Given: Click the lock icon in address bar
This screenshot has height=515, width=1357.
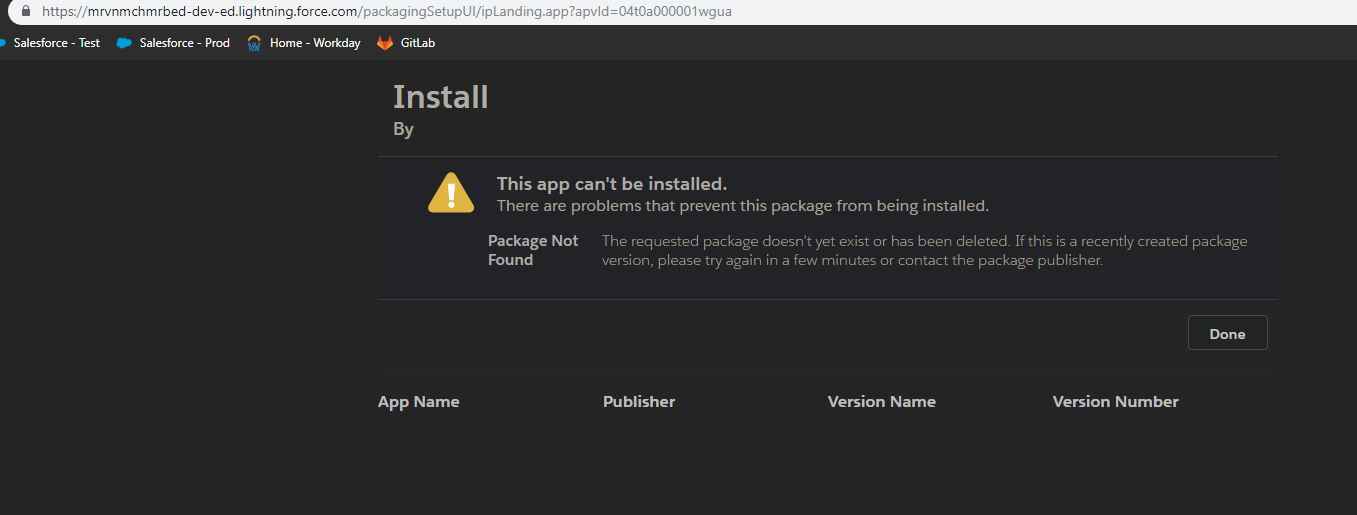Looking at the screenshot, I should click(x=26, y=11).
